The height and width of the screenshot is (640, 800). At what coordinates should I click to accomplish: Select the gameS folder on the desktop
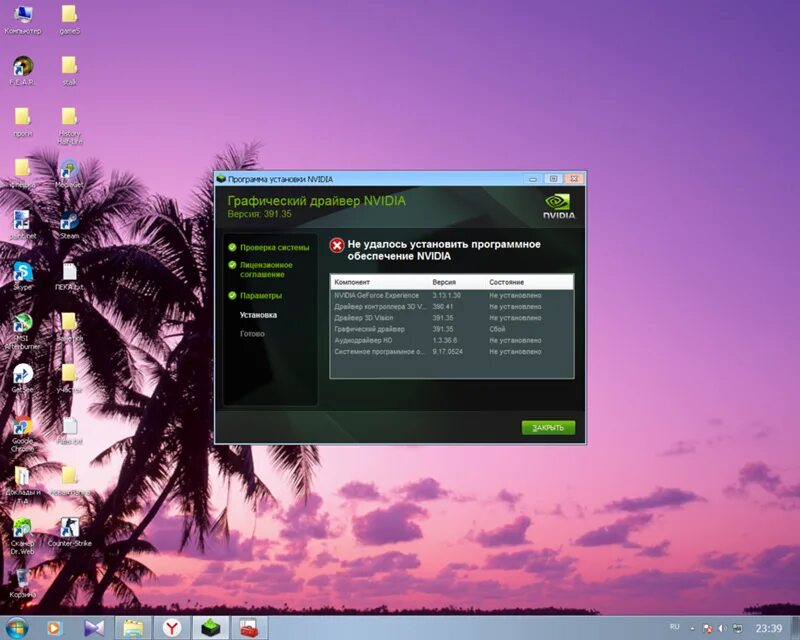69,19
